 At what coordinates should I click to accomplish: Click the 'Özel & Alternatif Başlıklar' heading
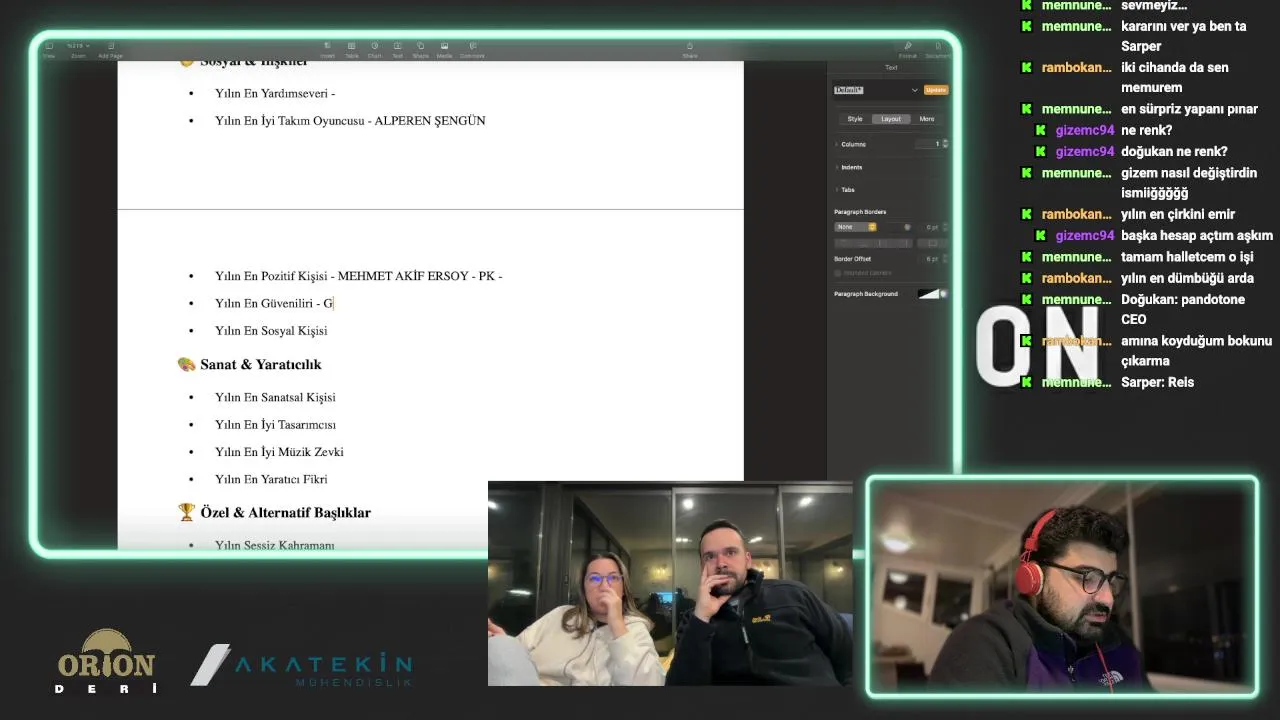(x=285, y=512)
